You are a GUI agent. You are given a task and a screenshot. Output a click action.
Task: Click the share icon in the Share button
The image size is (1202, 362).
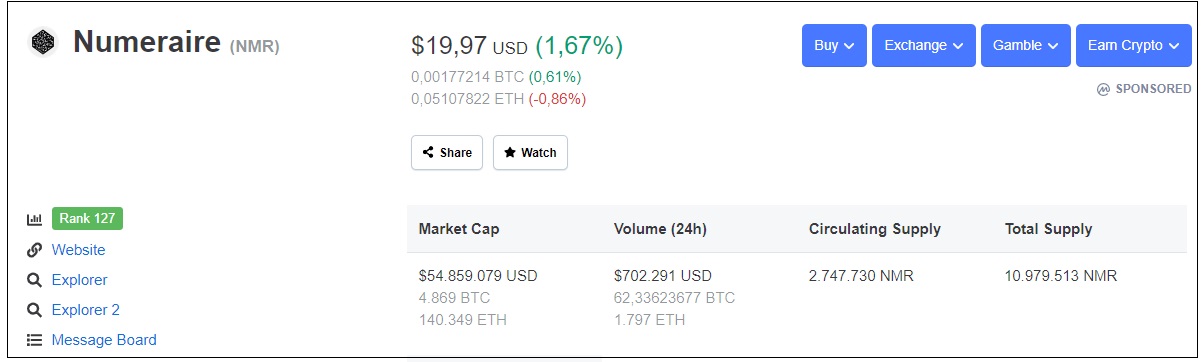[x=428, y=153]
